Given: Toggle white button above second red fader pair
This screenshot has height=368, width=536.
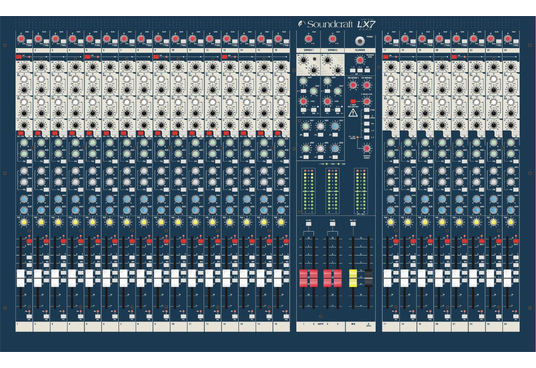Looking at the screenshot, I should [332, 224].
